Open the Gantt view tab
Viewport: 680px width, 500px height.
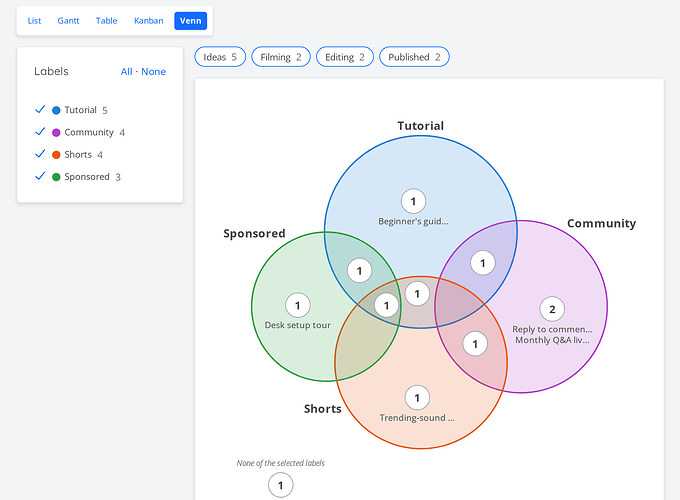click(x=69, y=21)
